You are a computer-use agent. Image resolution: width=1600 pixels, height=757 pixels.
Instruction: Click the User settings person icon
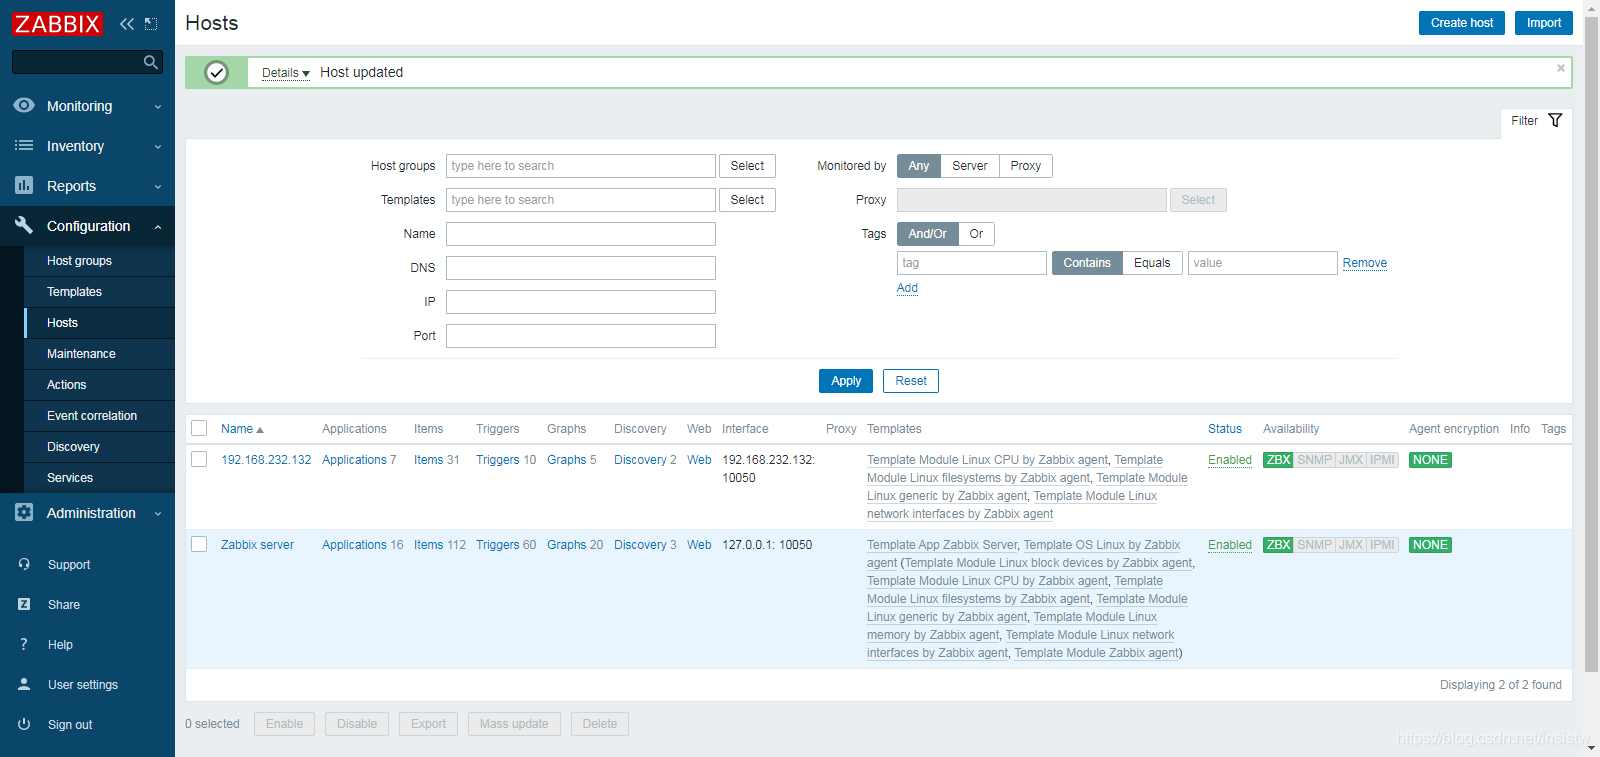point(24,684)
